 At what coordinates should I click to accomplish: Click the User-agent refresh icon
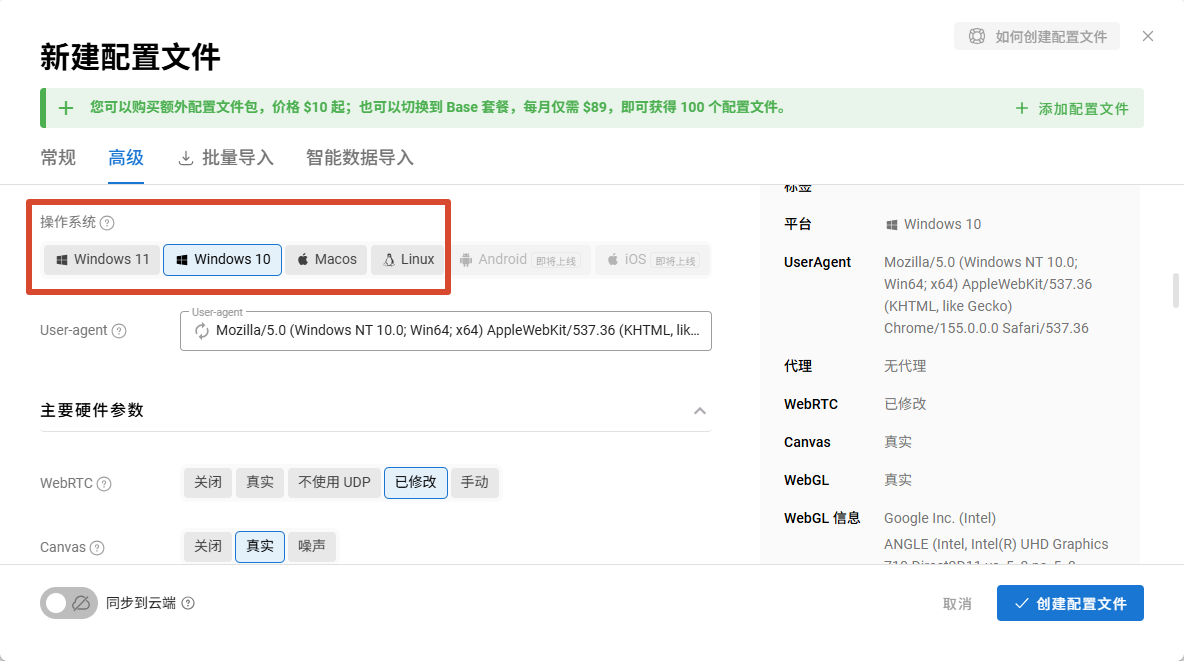(x=202, y=331)
